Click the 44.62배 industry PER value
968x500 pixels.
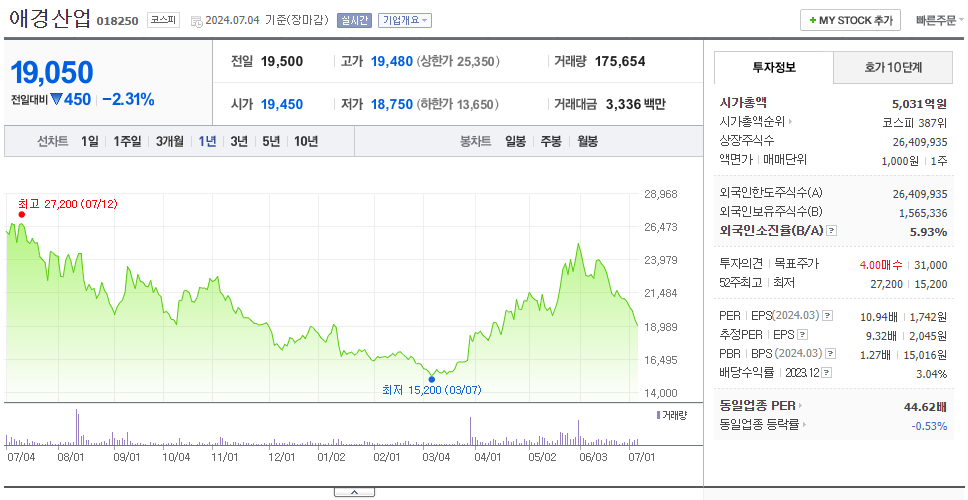925,406
